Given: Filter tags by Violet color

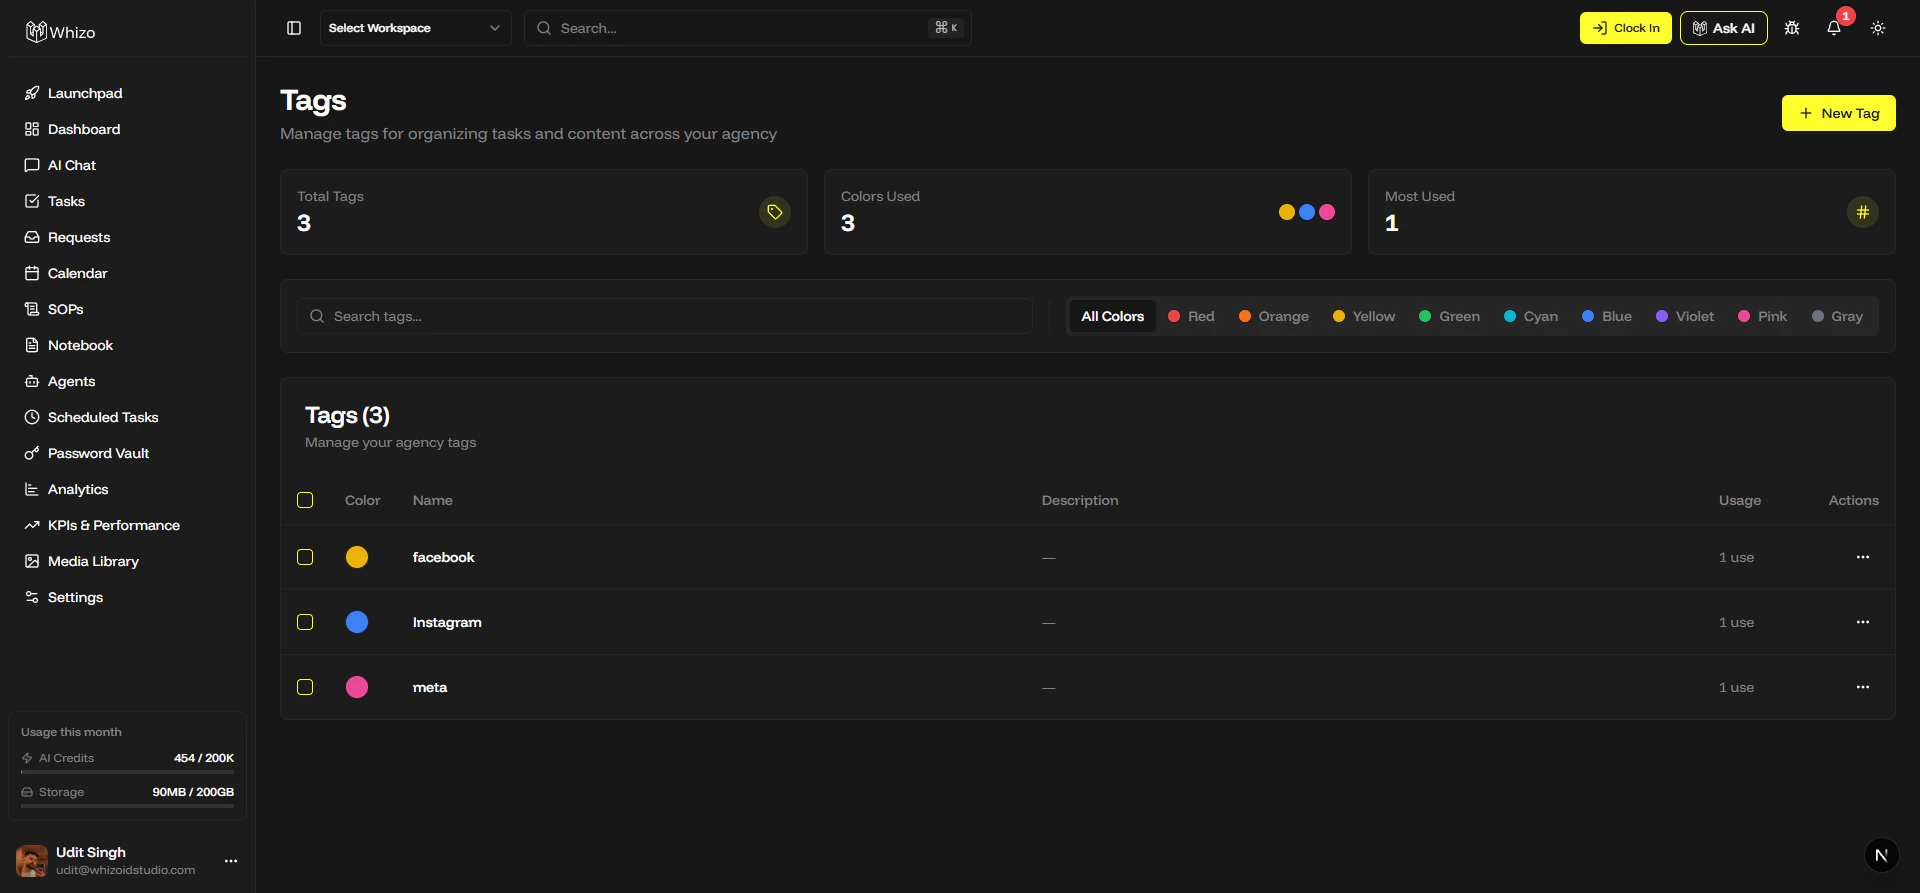Looking at the screenshot, I should [1685, 316].
